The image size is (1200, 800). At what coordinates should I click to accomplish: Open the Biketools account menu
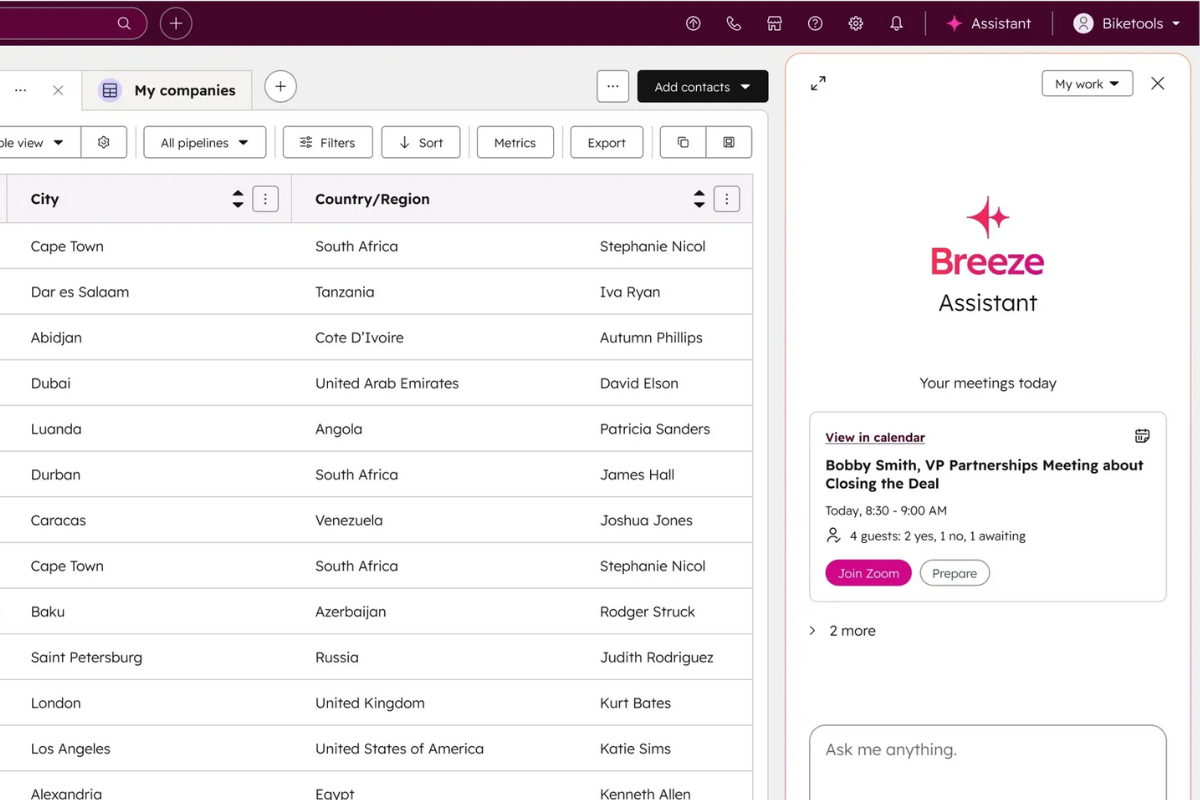click(x=1125, y=23)
